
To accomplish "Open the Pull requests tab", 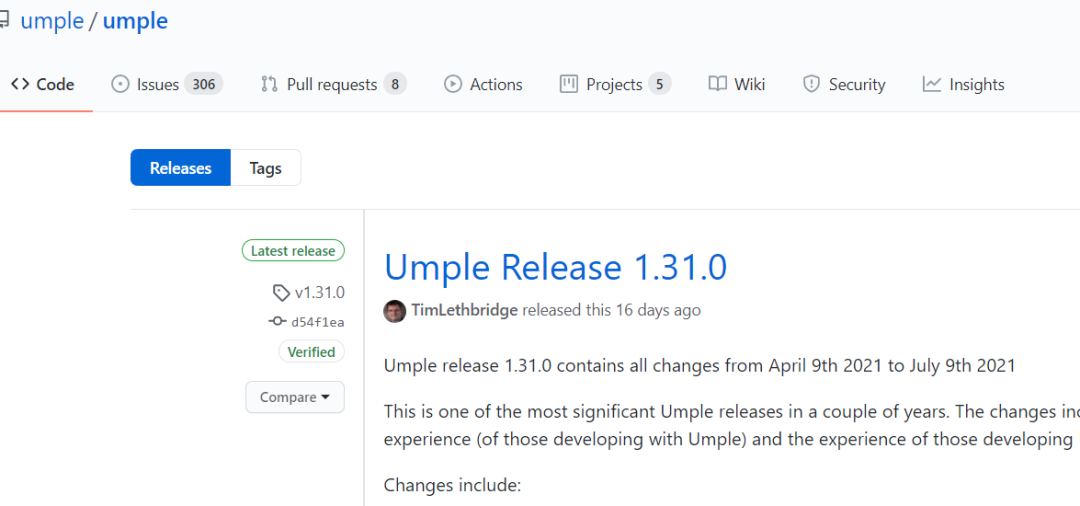I will [333, 85].
